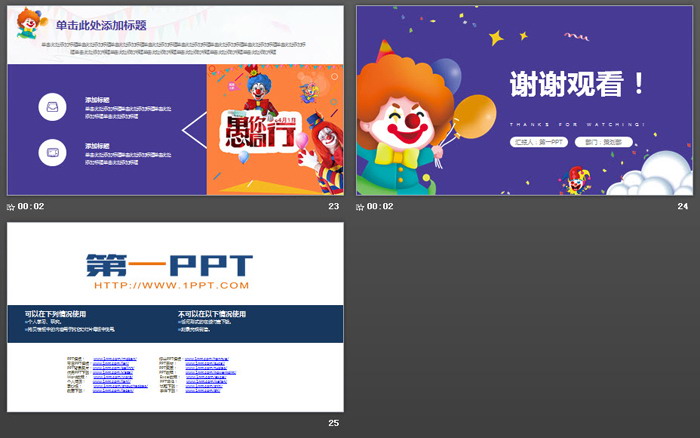Click the transition star icon under slide 24

pos(360,207)
